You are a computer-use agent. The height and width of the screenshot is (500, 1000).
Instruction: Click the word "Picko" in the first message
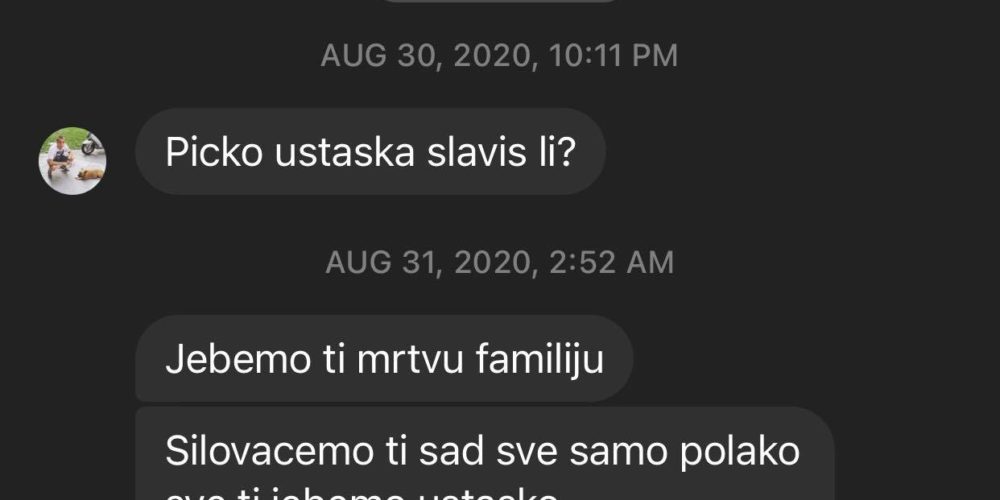click(x=214, y=153)
